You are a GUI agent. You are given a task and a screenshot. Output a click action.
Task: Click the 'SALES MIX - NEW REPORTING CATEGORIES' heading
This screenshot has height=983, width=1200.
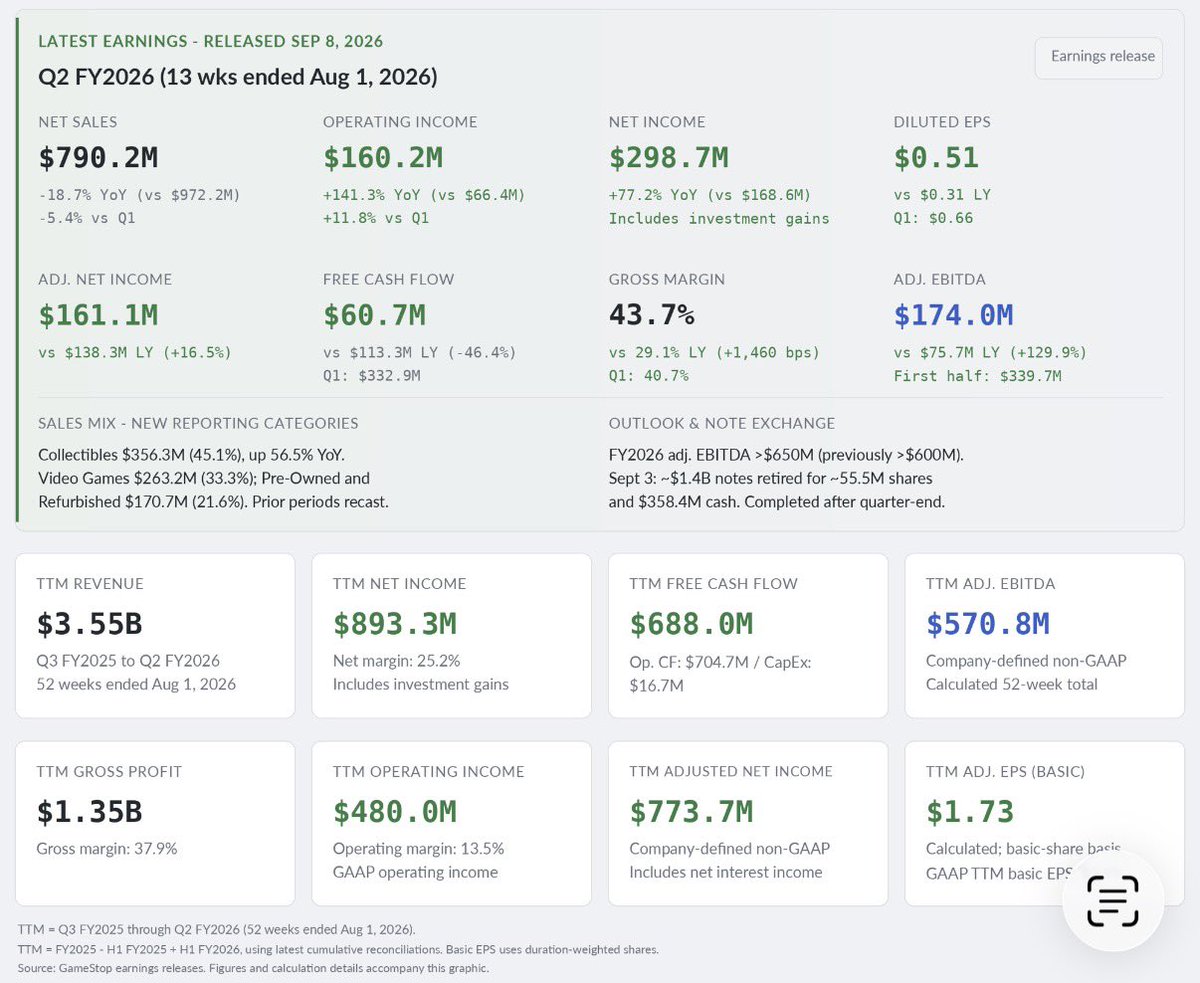[198, 423]
